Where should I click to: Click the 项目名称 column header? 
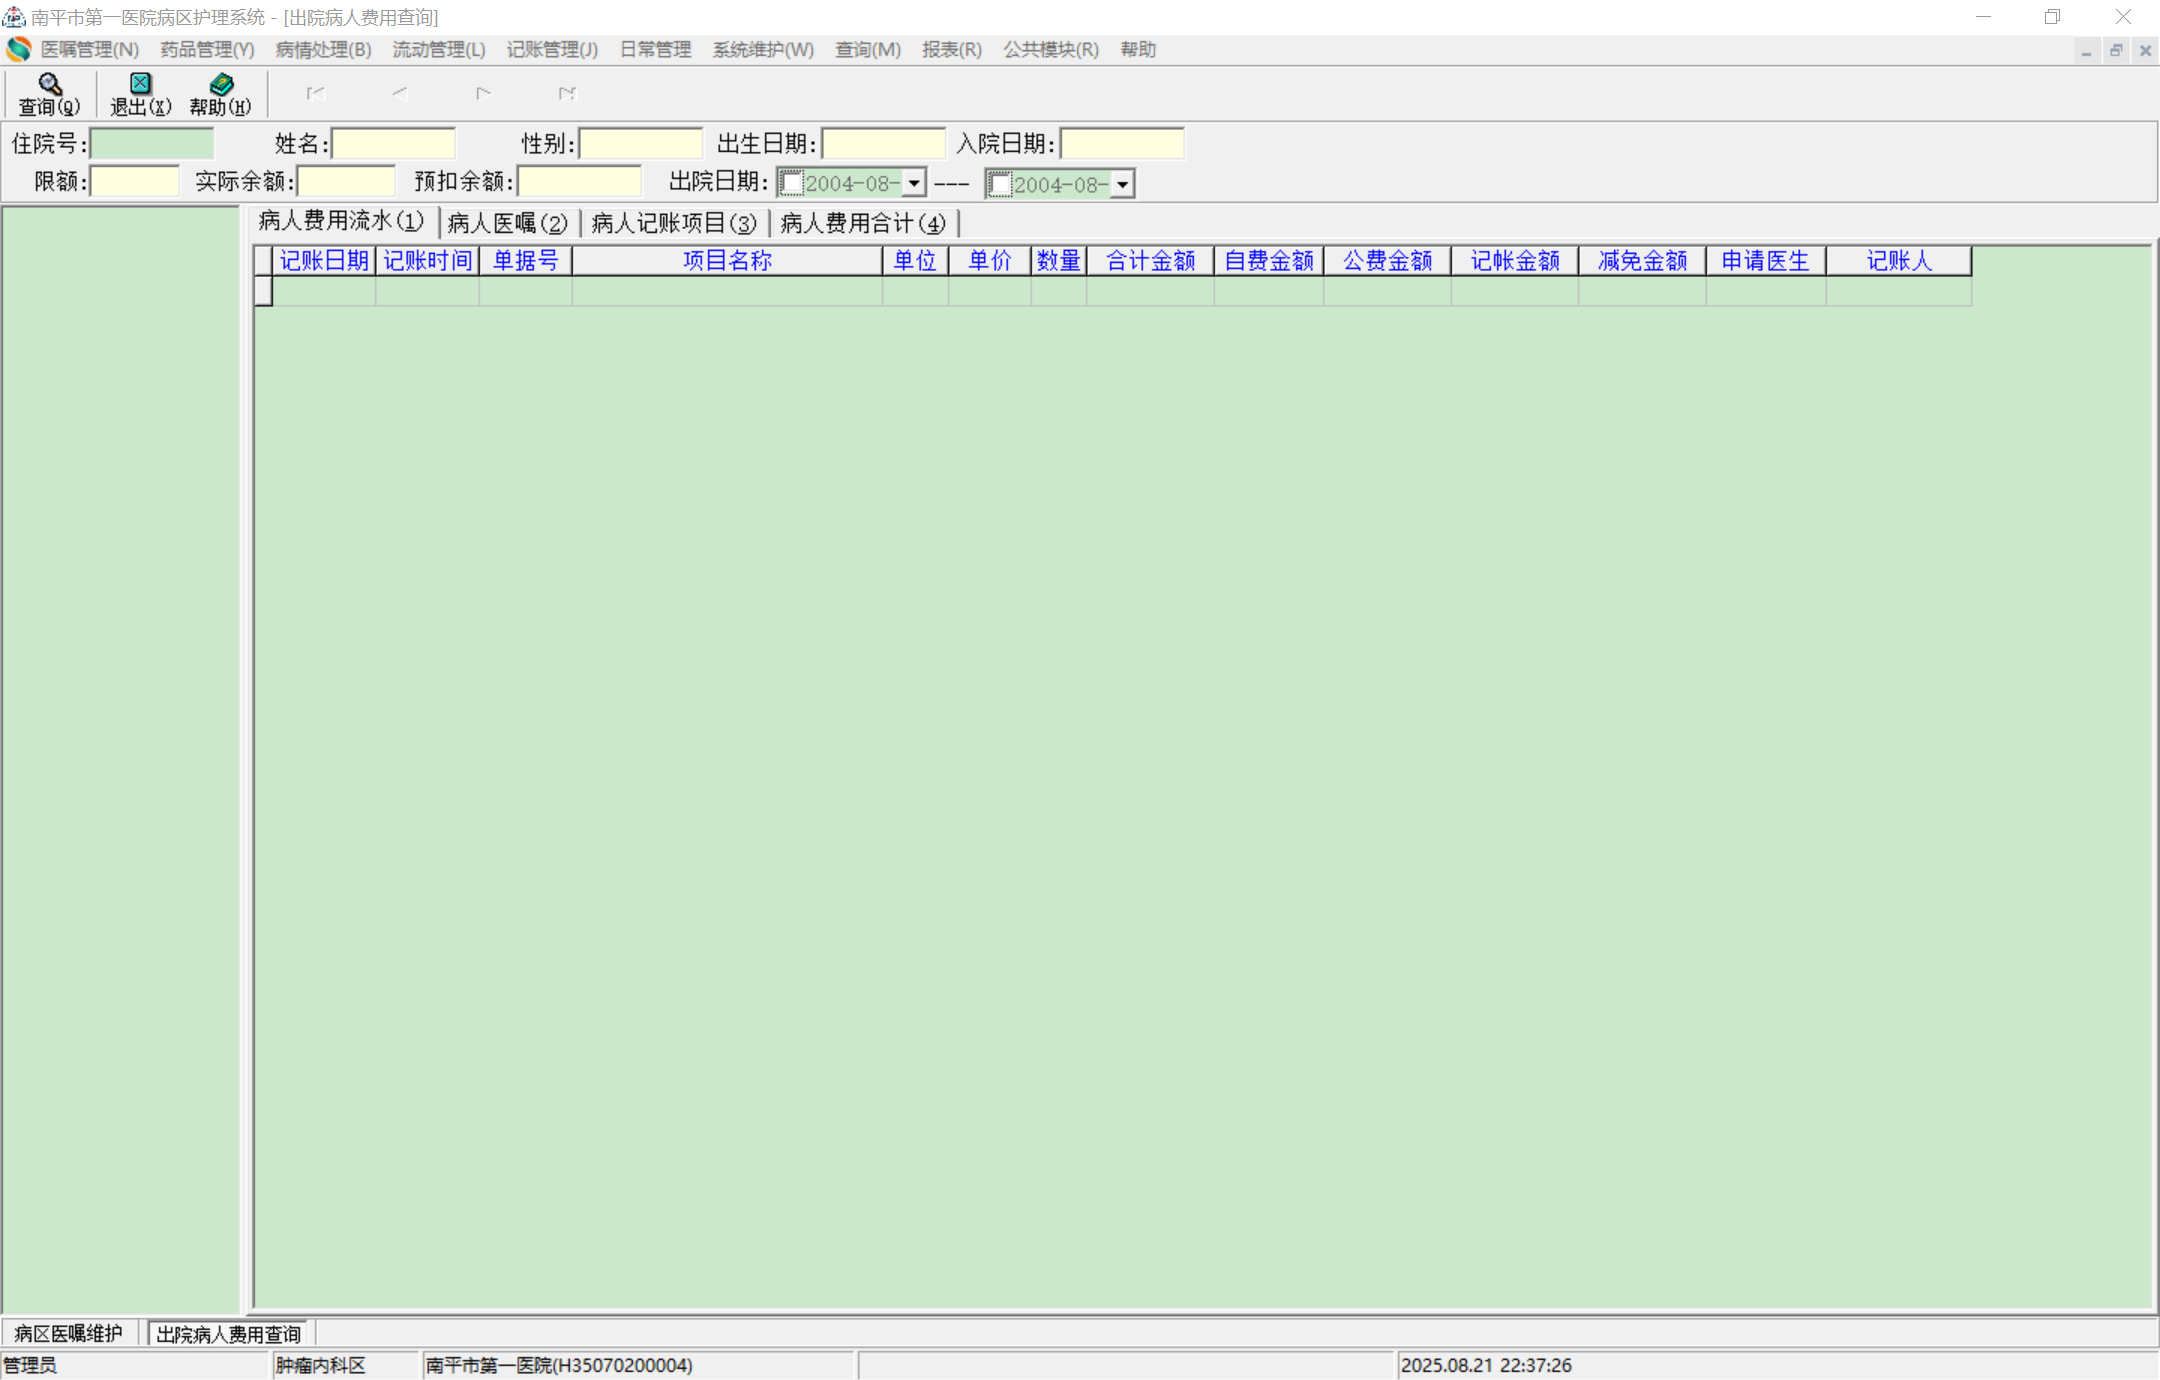pos(727,261)
